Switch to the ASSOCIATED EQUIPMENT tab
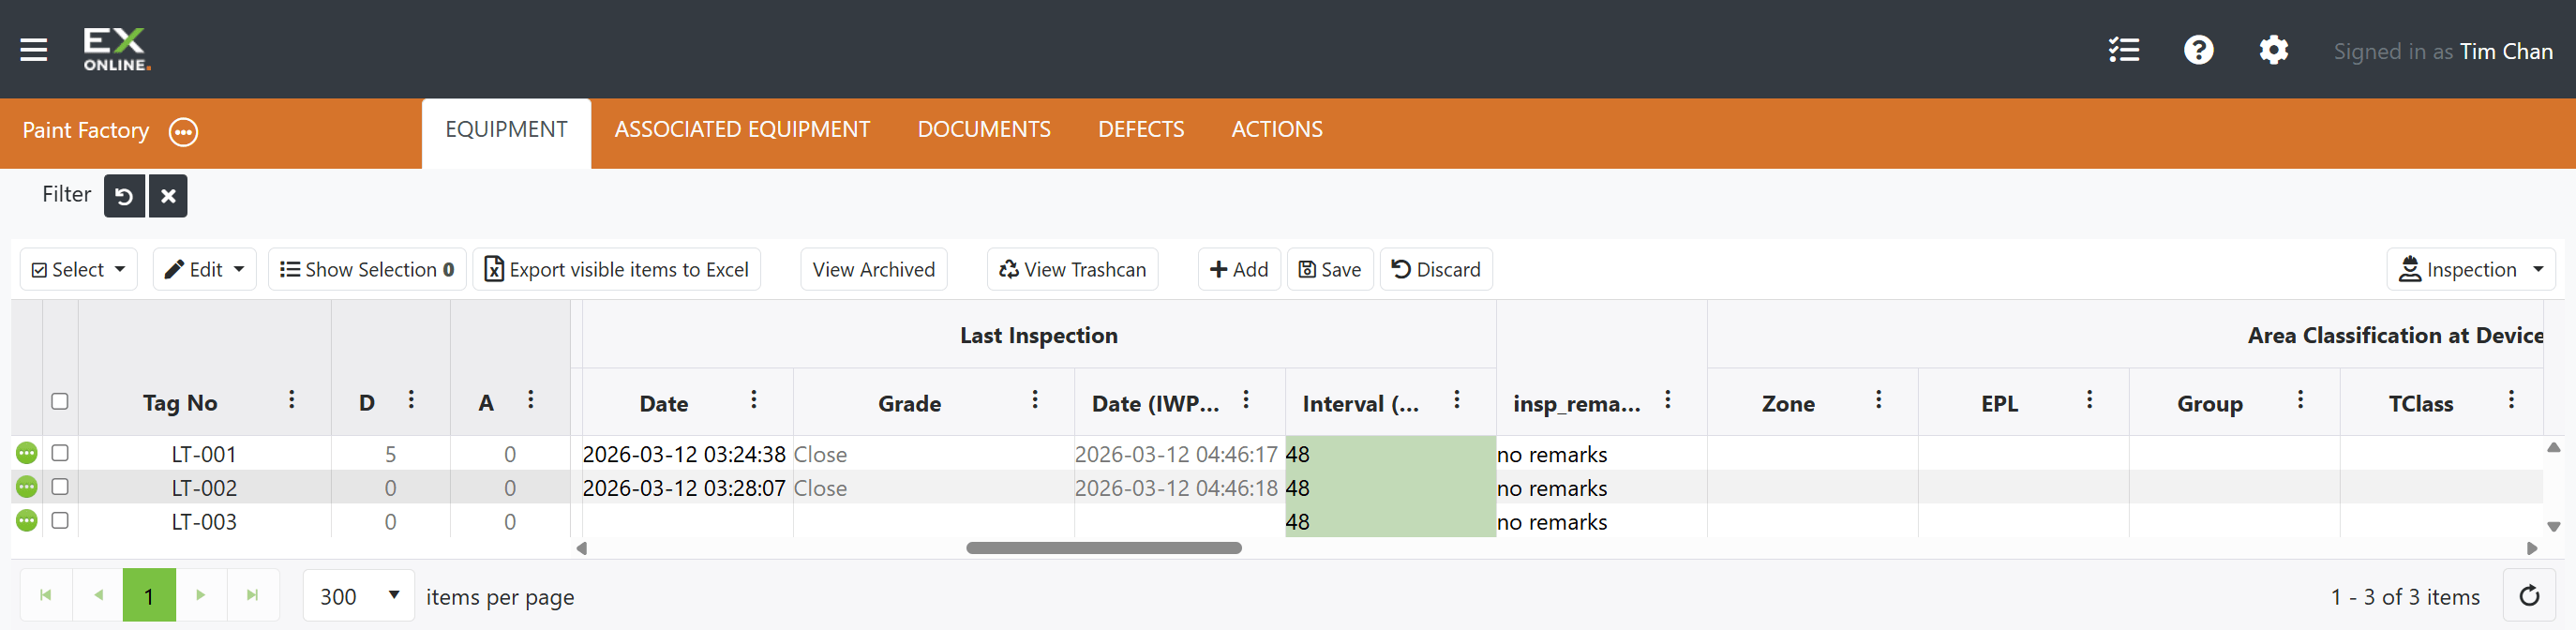This screenshot has height=630, width=2576. point(742,130)
